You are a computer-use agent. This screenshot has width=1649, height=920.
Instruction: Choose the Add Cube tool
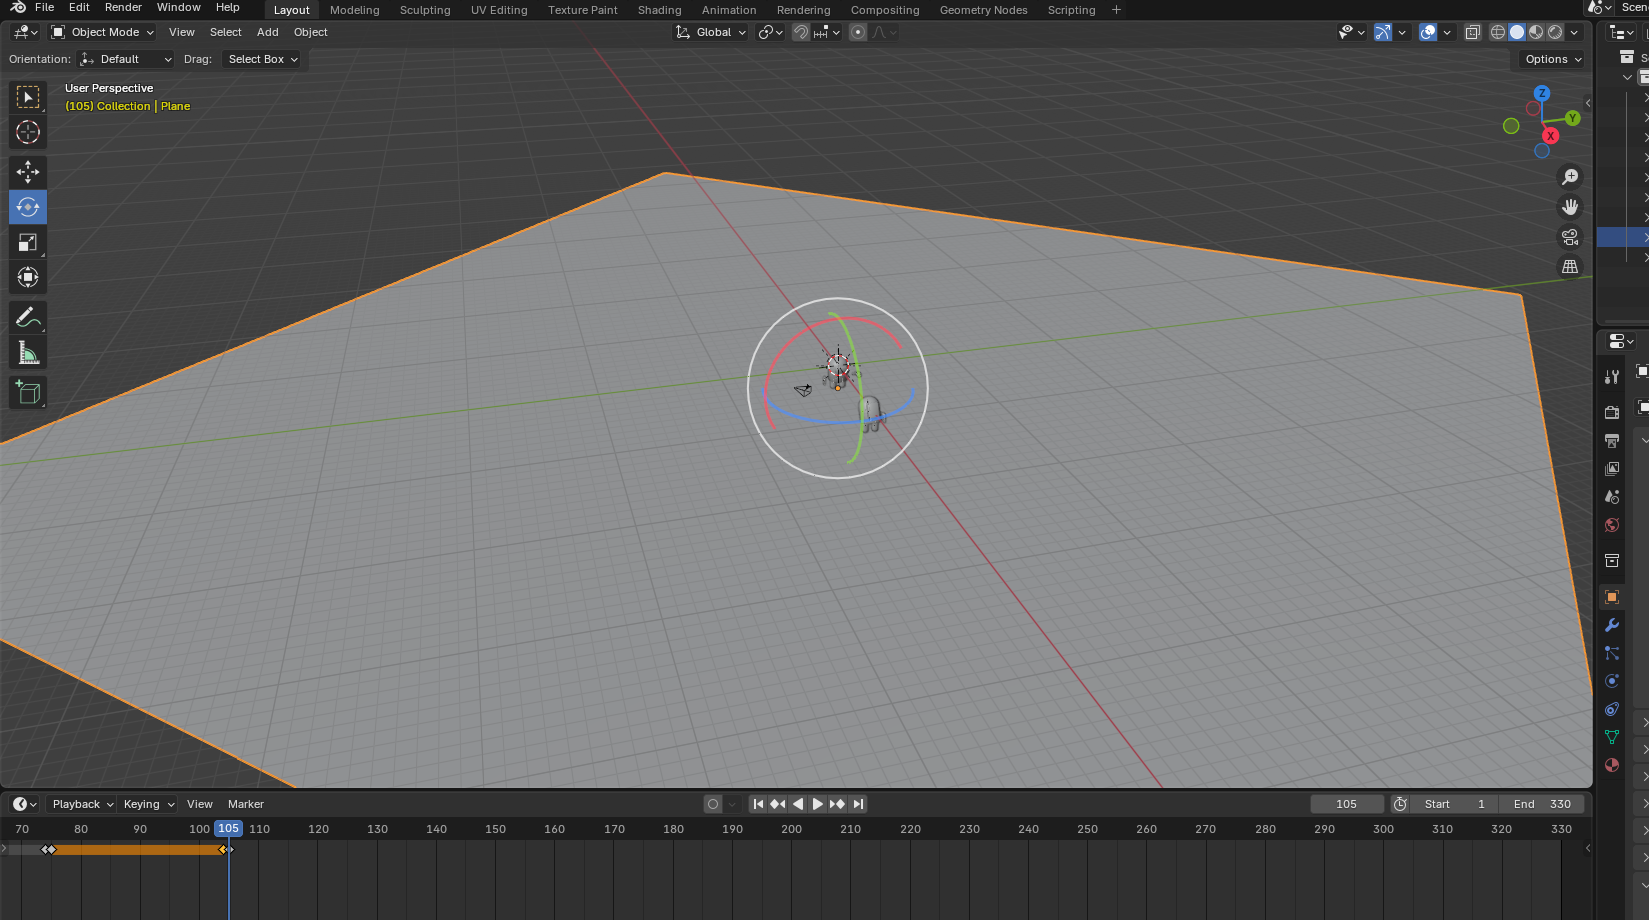[28, 393]
